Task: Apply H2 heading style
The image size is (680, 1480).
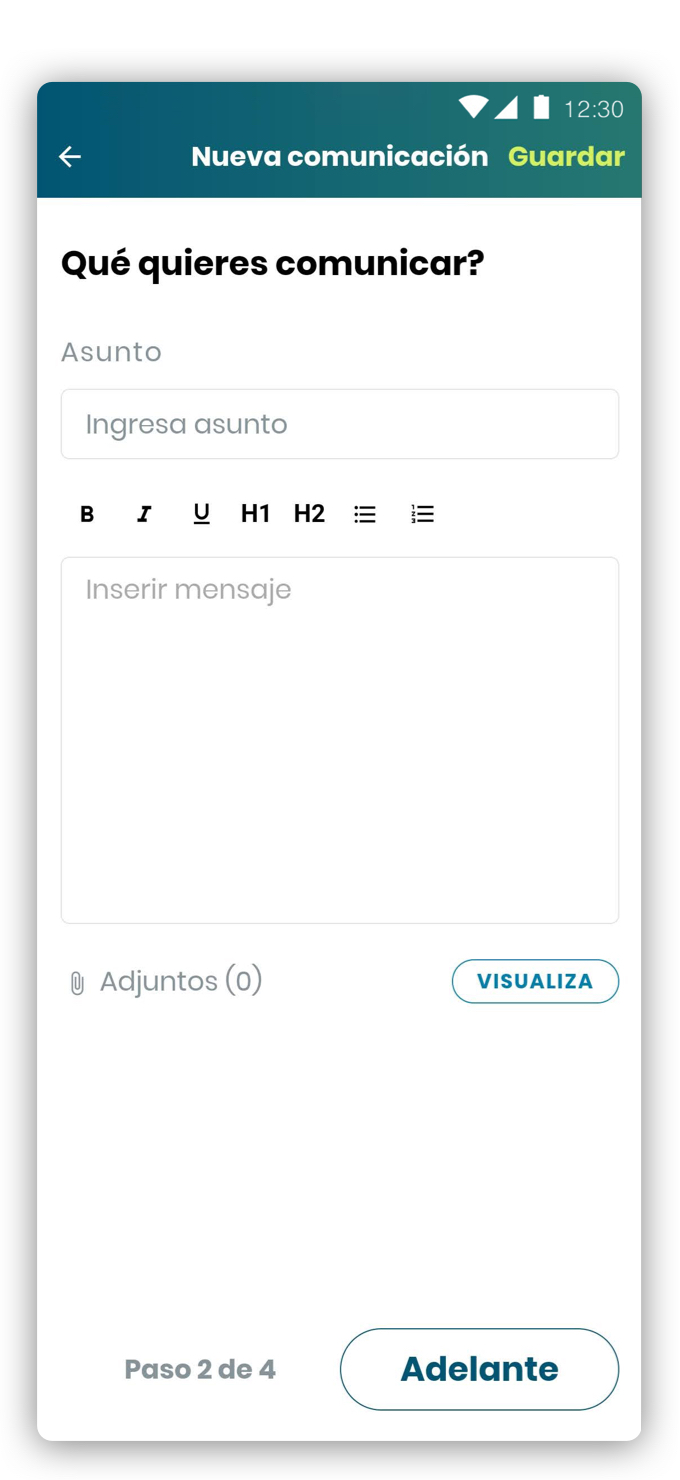Action: [309, 514]
